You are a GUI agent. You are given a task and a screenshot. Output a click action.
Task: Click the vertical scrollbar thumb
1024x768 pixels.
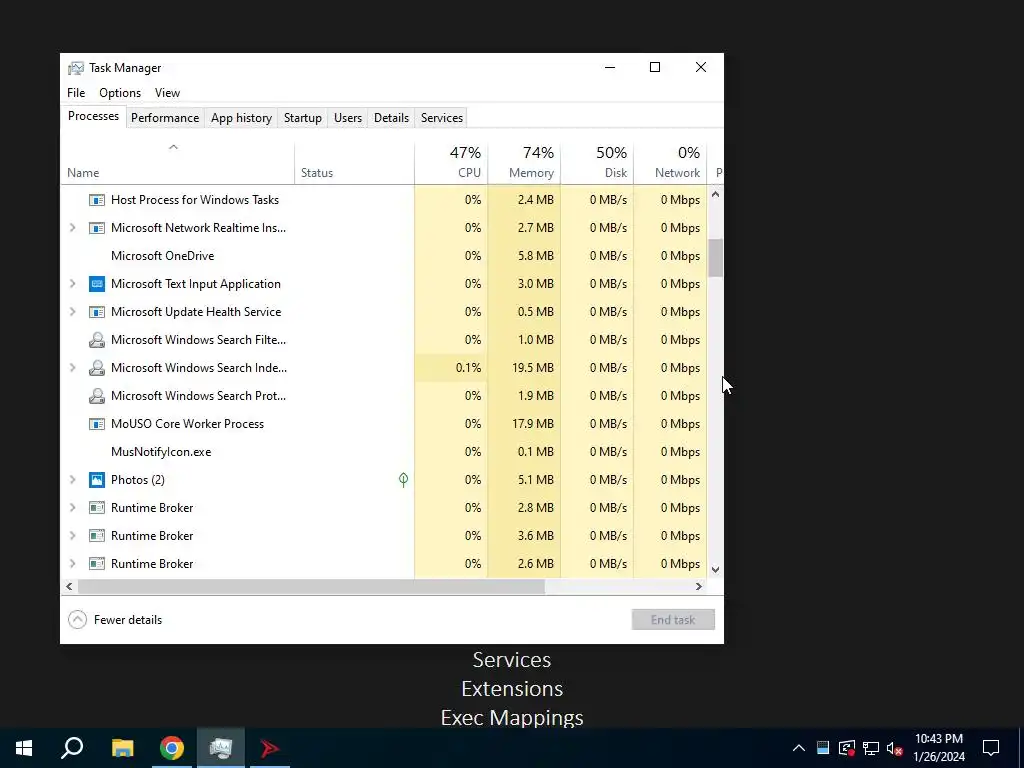tap(715, 257)
